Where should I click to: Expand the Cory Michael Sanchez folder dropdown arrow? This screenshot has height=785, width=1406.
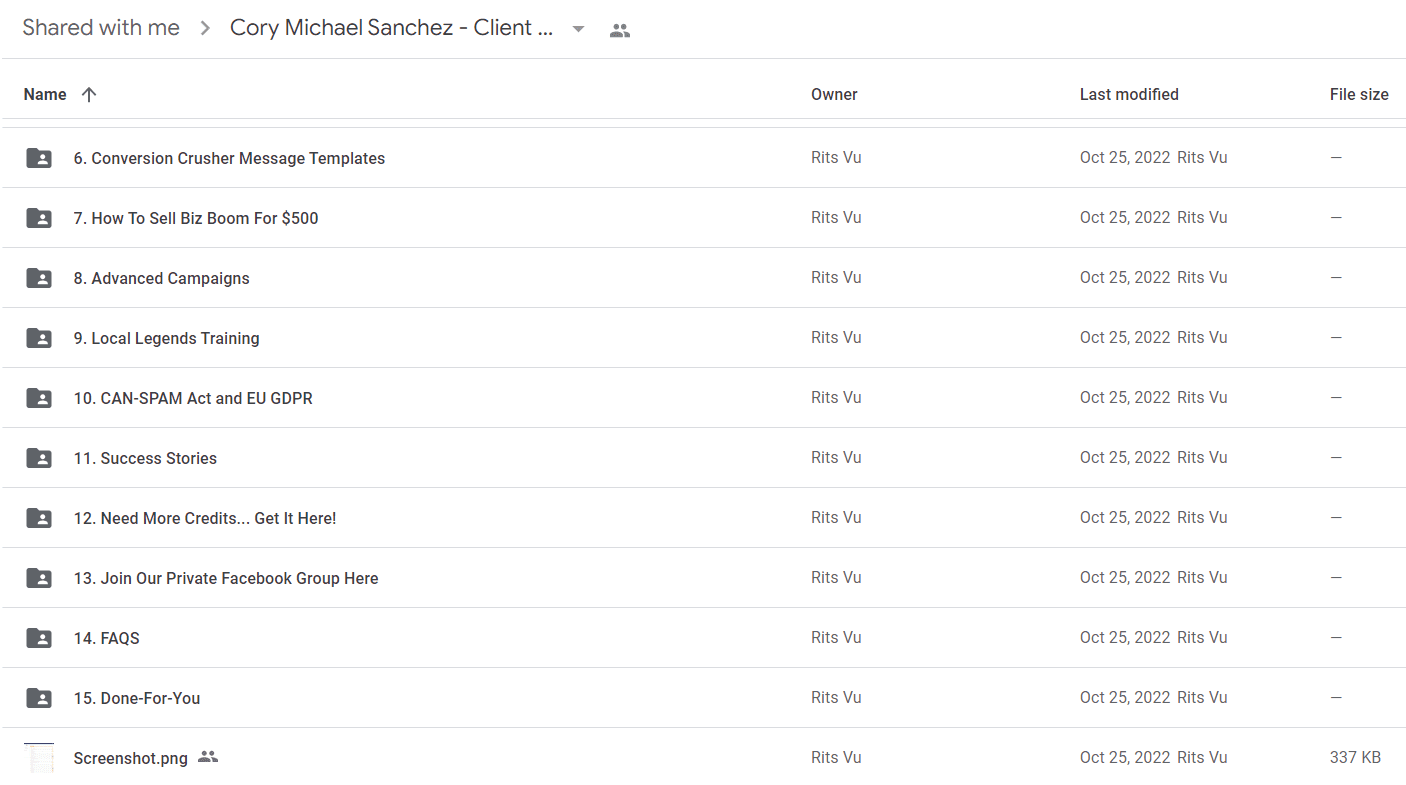[578, 29]
